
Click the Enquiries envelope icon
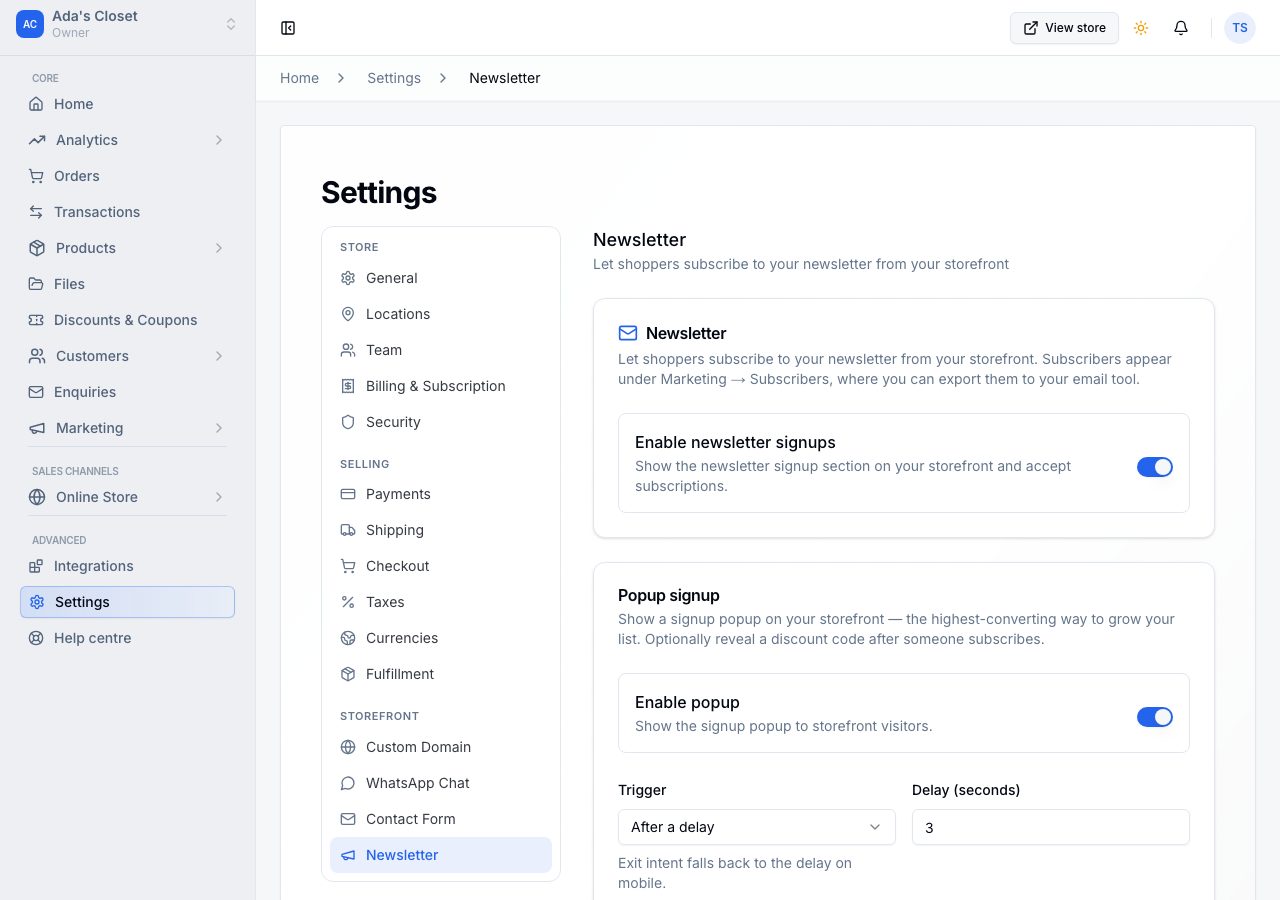[x=36, y=392]
